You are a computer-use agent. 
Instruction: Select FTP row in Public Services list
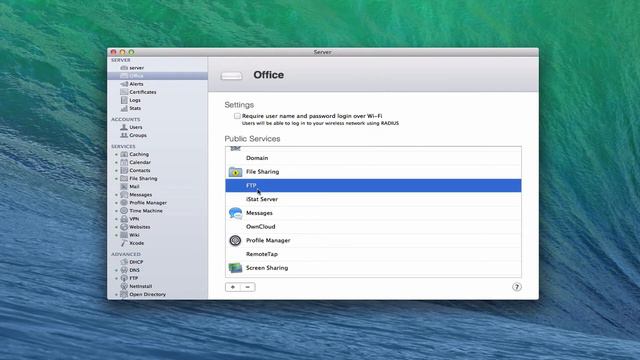click(x=373, y=185)
